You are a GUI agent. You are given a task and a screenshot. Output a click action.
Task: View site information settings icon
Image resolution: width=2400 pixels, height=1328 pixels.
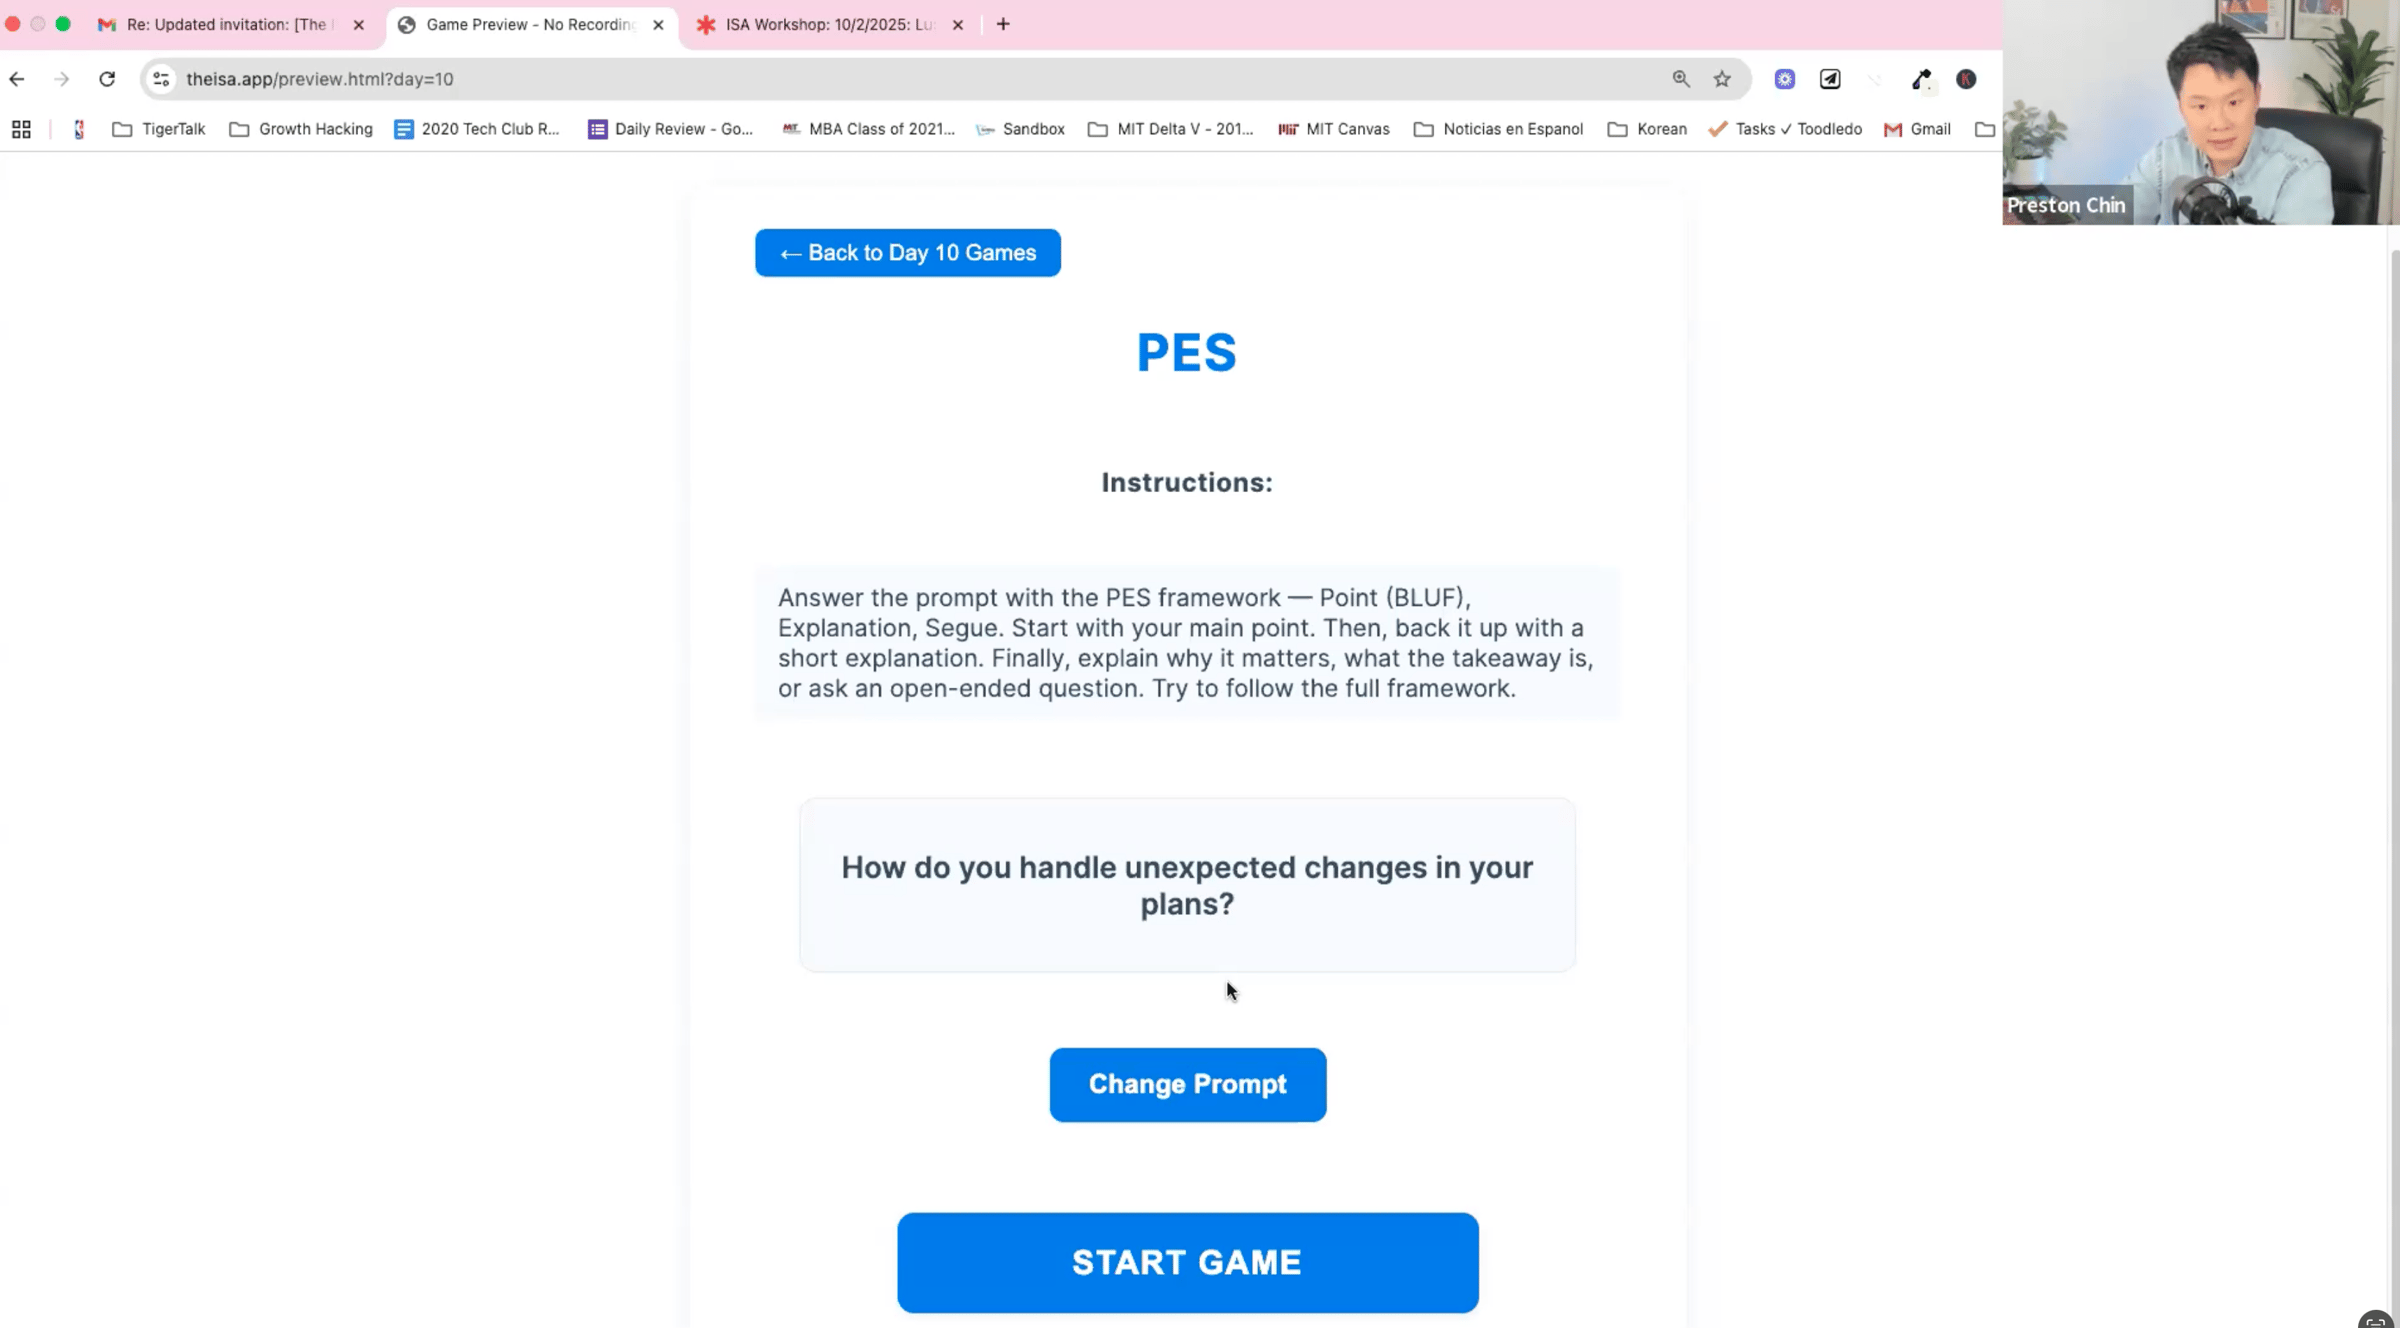[x=161, y=79]
